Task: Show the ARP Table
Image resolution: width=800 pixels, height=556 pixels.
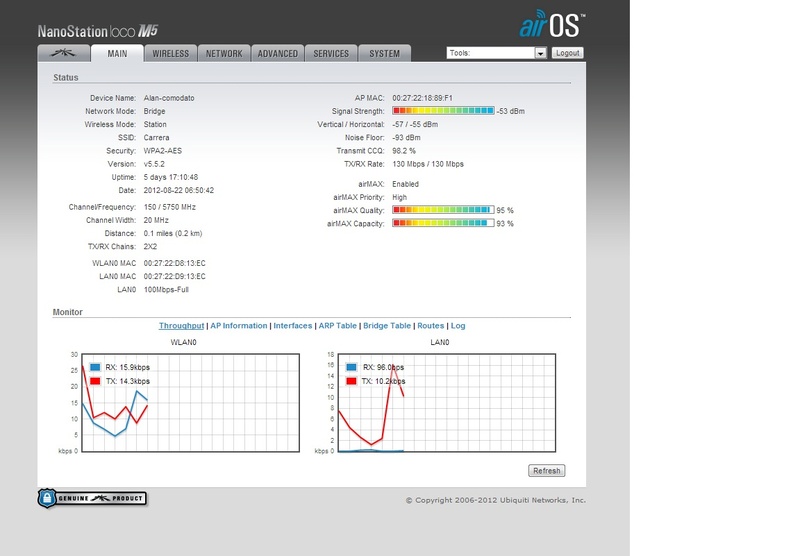Action: 338,325
